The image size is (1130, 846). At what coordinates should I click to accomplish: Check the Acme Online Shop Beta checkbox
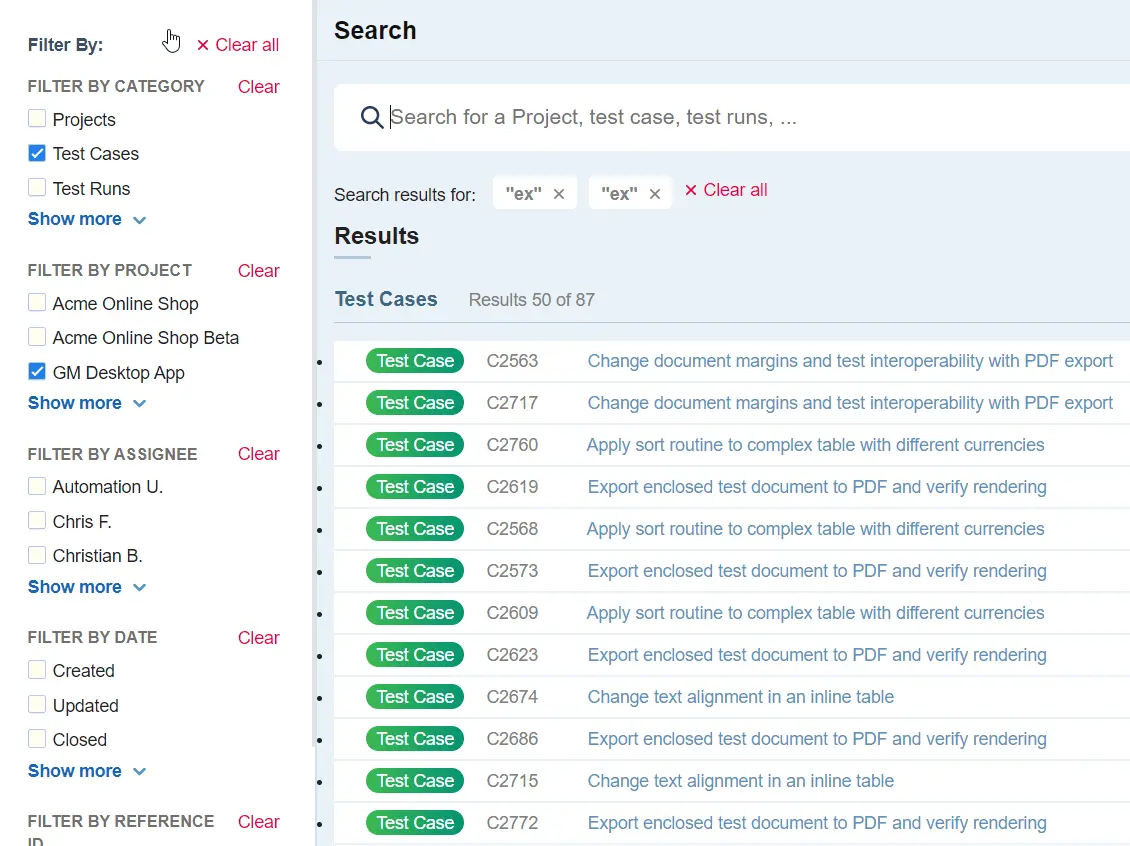click(x=37, y=337)
